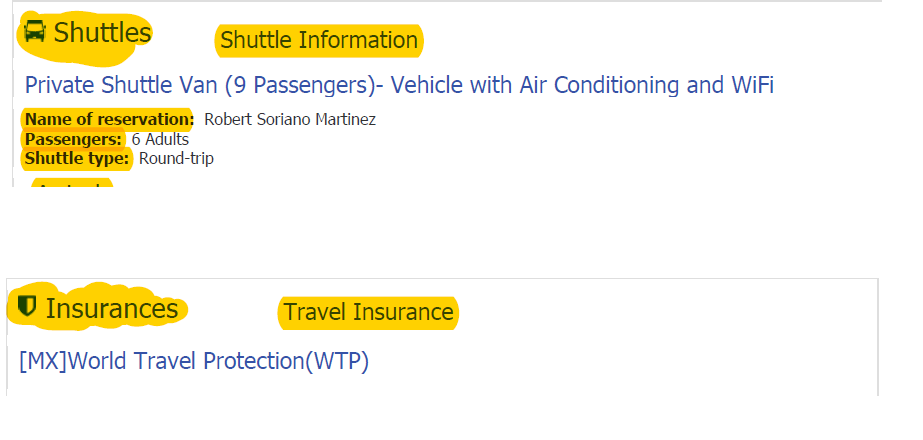Select the Shuttles section heading
The width and height of the screenshot is (923, 440).
(102, 33)
